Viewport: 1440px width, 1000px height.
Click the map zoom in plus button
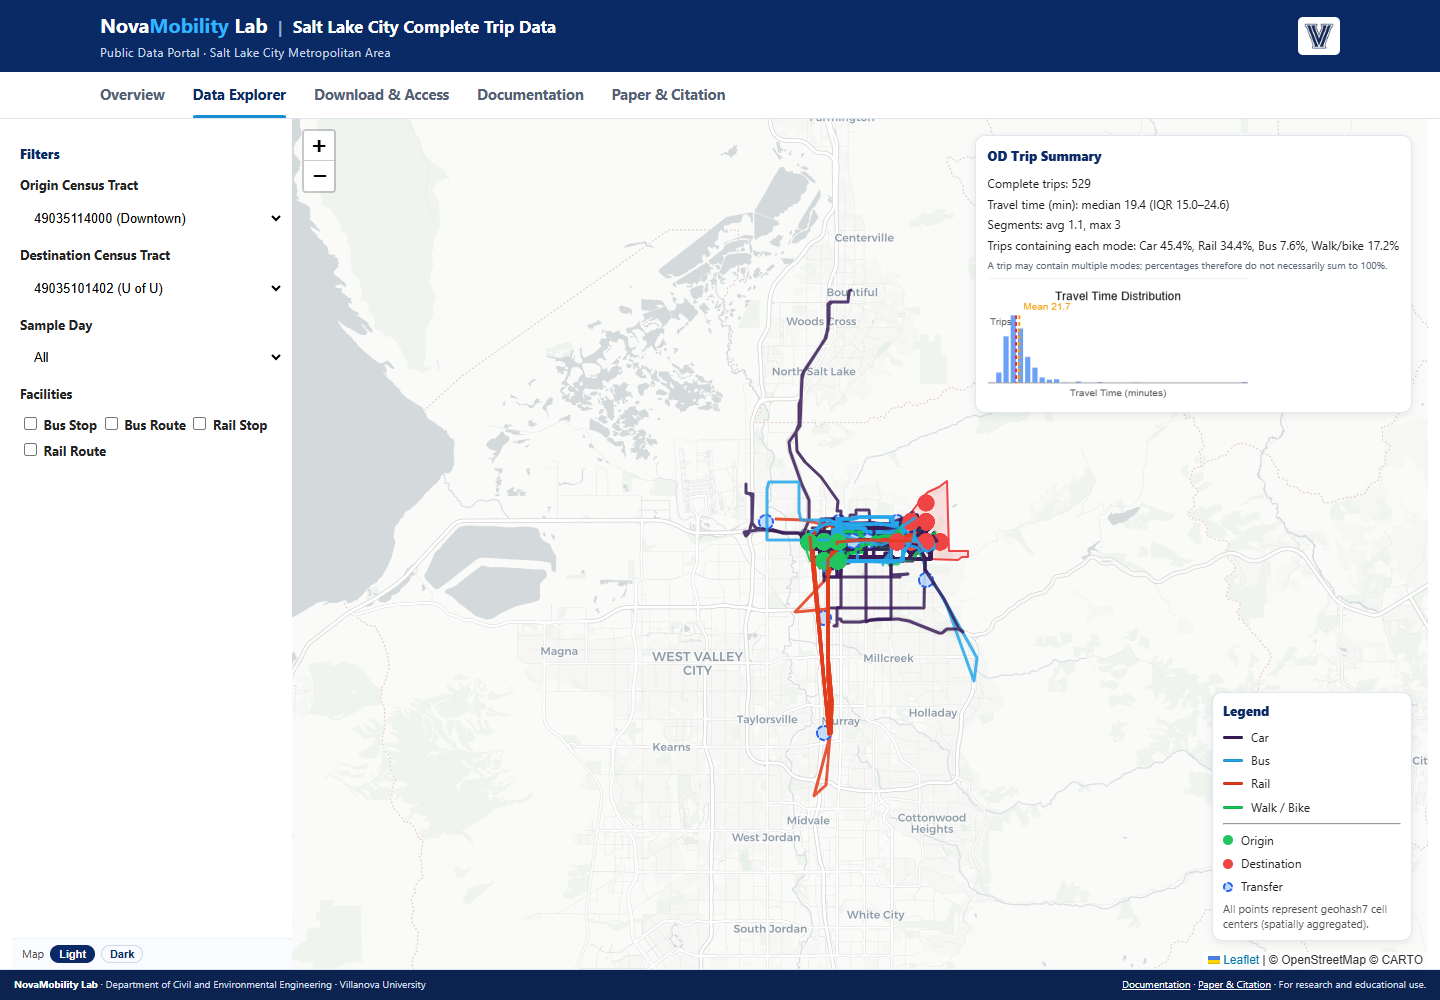319,146
